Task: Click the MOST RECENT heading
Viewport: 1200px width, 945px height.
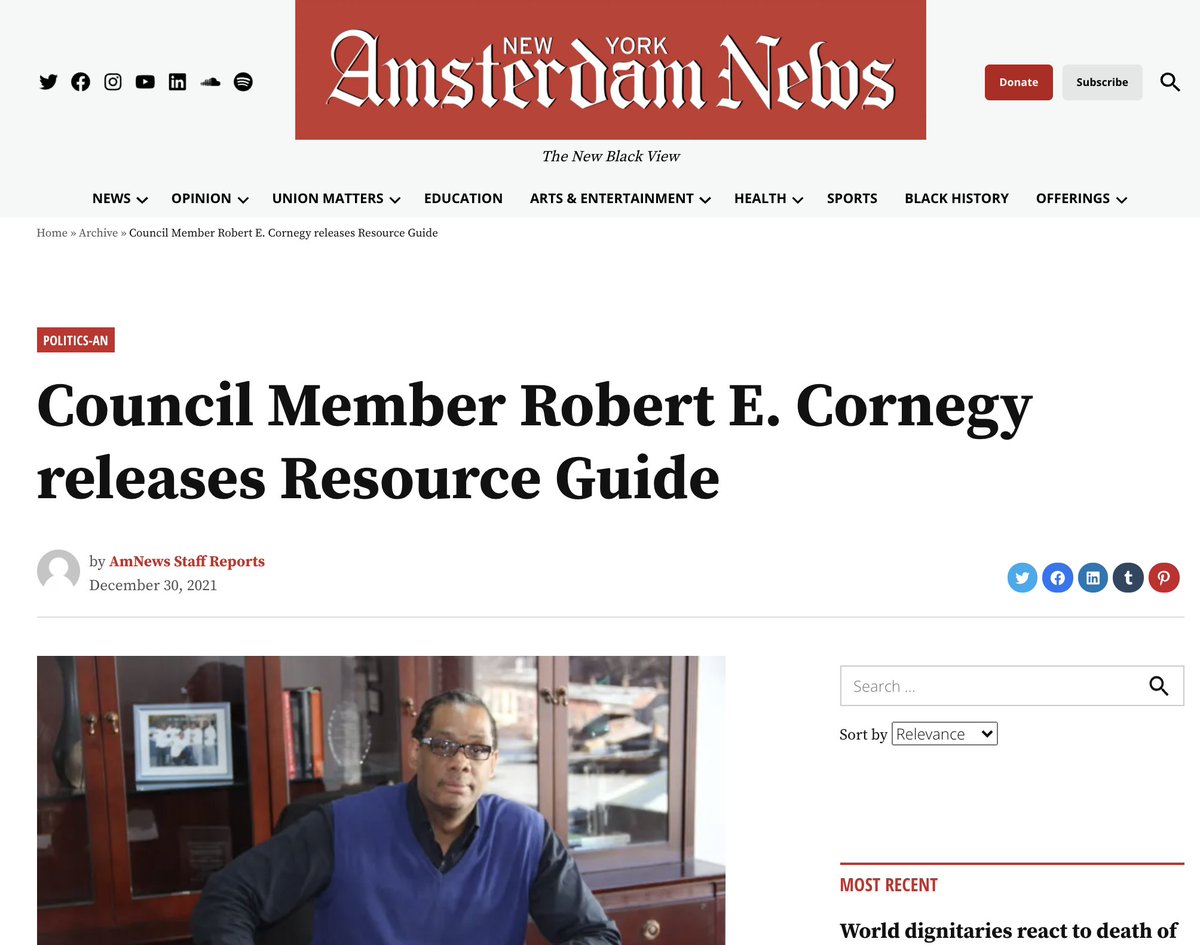Action: pyautogui.click(x=889, y=885)
